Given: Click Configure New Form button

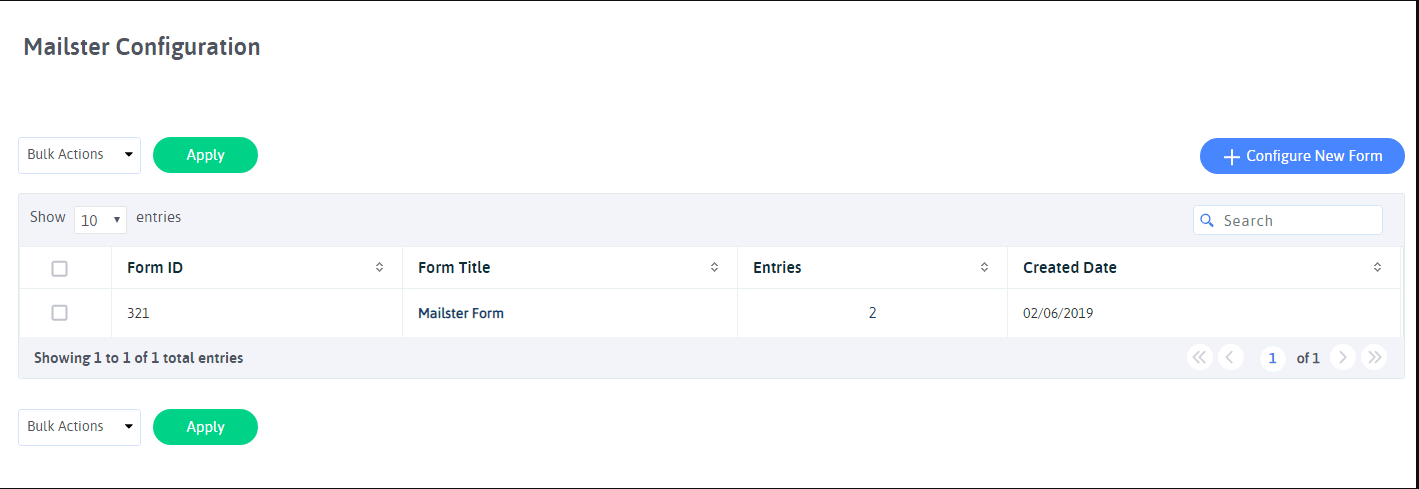Looking at the screenshot, I should (x=1302, y=156).
